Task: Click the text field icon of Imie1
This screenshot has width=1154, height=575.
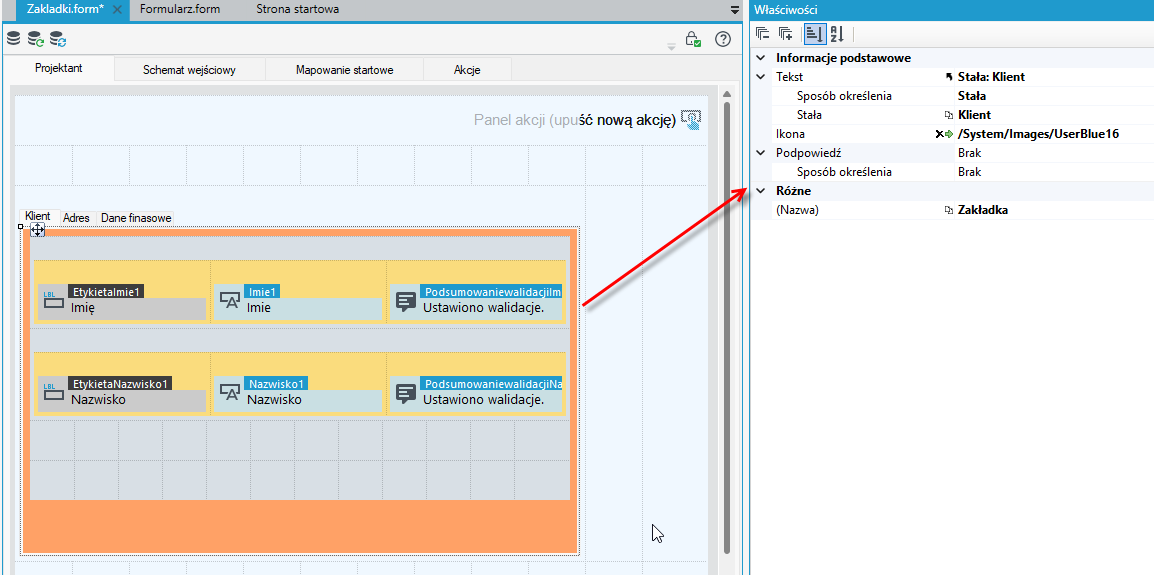Action: point(230,300)
